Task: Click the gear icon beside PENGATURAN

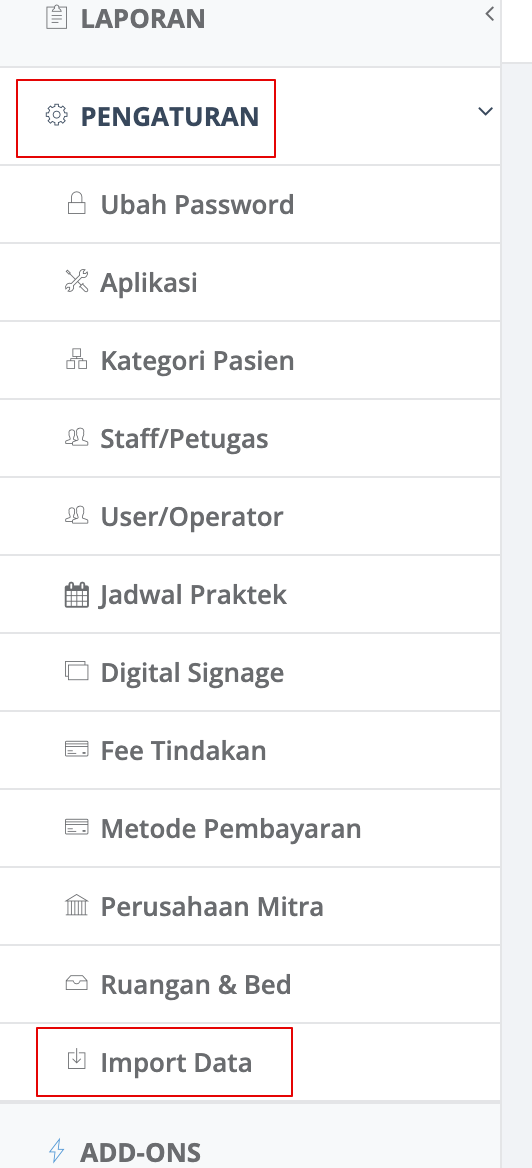Action: pos(56,115)
